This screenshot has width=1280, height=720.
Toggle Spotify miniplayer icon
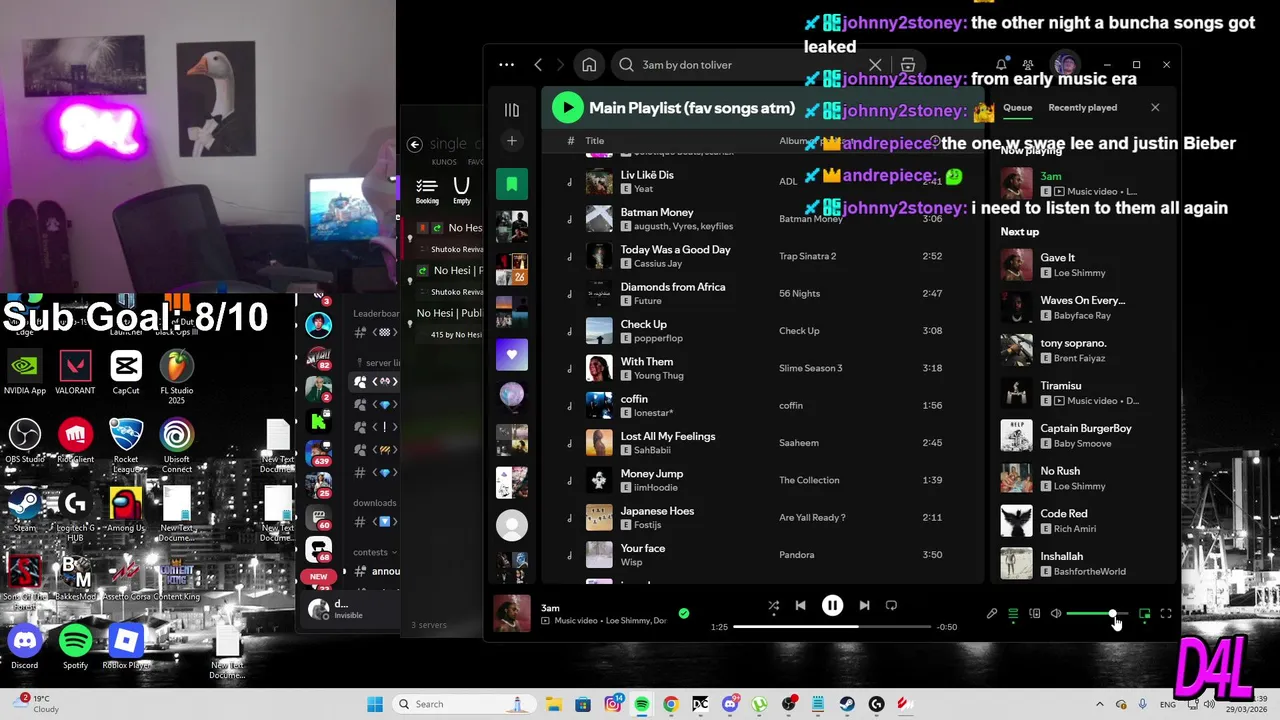(1145, 614)
